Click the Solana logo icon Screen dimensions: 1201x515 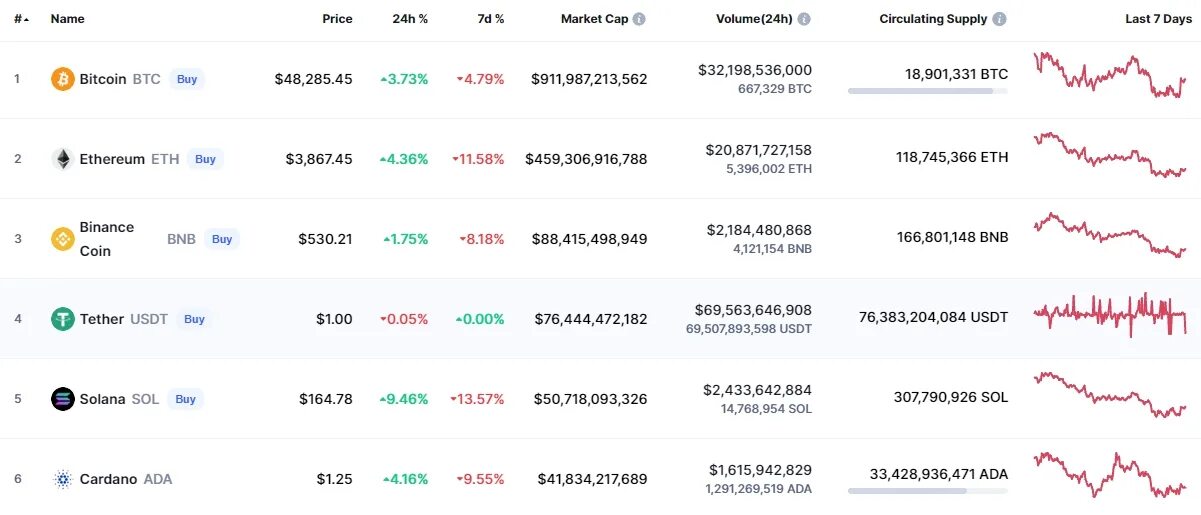[x=63, y=399]
